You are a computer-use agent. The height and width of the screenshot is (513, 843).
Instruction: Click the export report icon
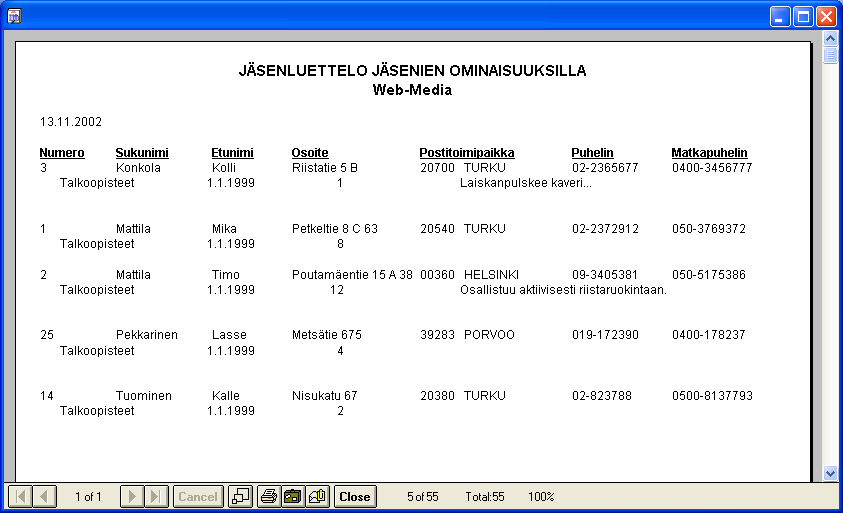tap(293, 496)
